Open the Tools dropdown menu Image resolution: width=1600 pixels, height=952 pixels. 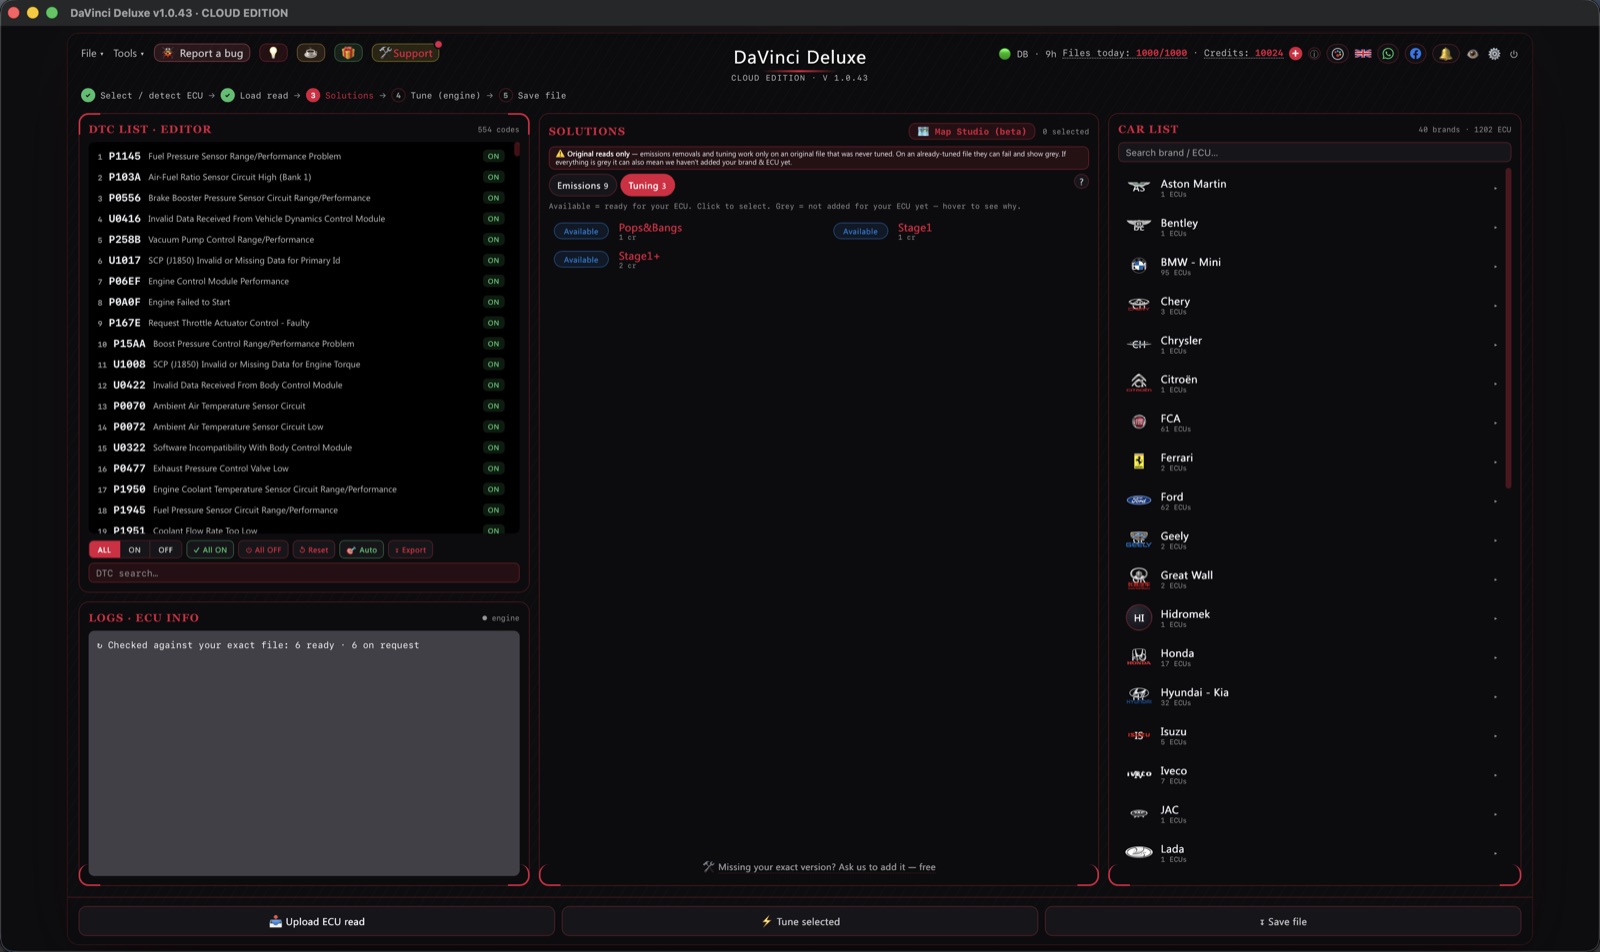click(x=128, y=53)
